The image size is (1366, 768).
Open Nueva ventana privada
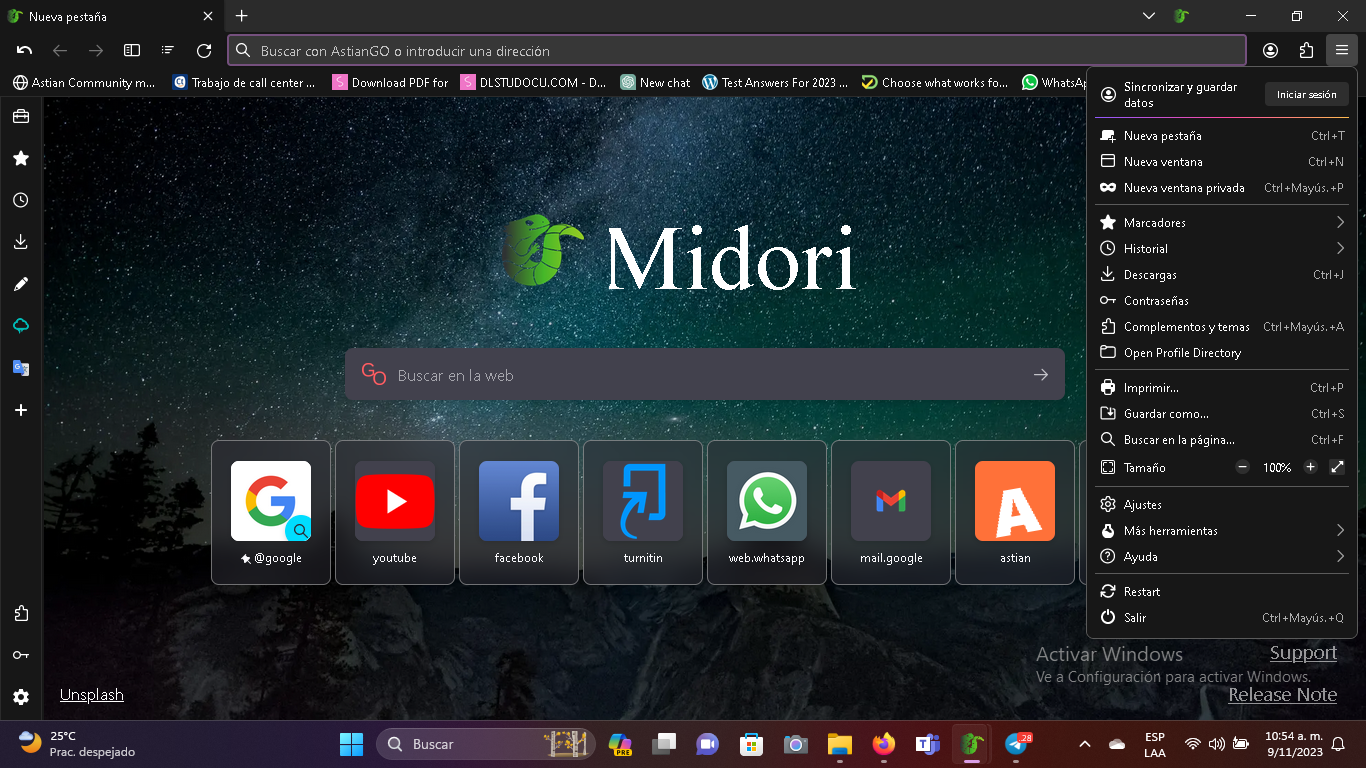click(1222, 187)
